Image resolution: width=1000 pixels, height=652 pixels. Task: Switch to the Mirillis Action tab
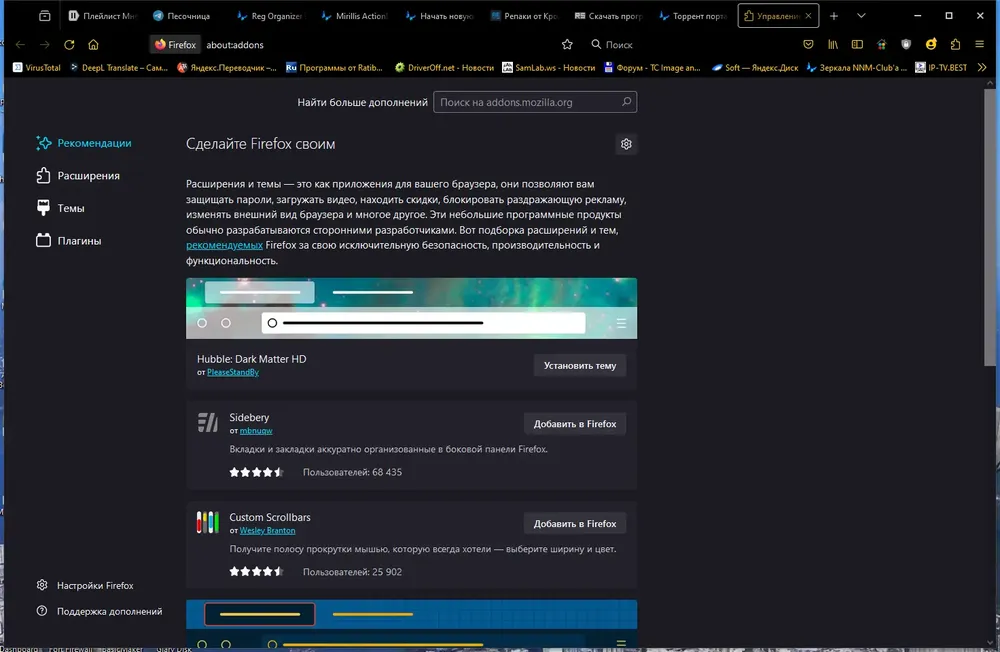(354, 16)
